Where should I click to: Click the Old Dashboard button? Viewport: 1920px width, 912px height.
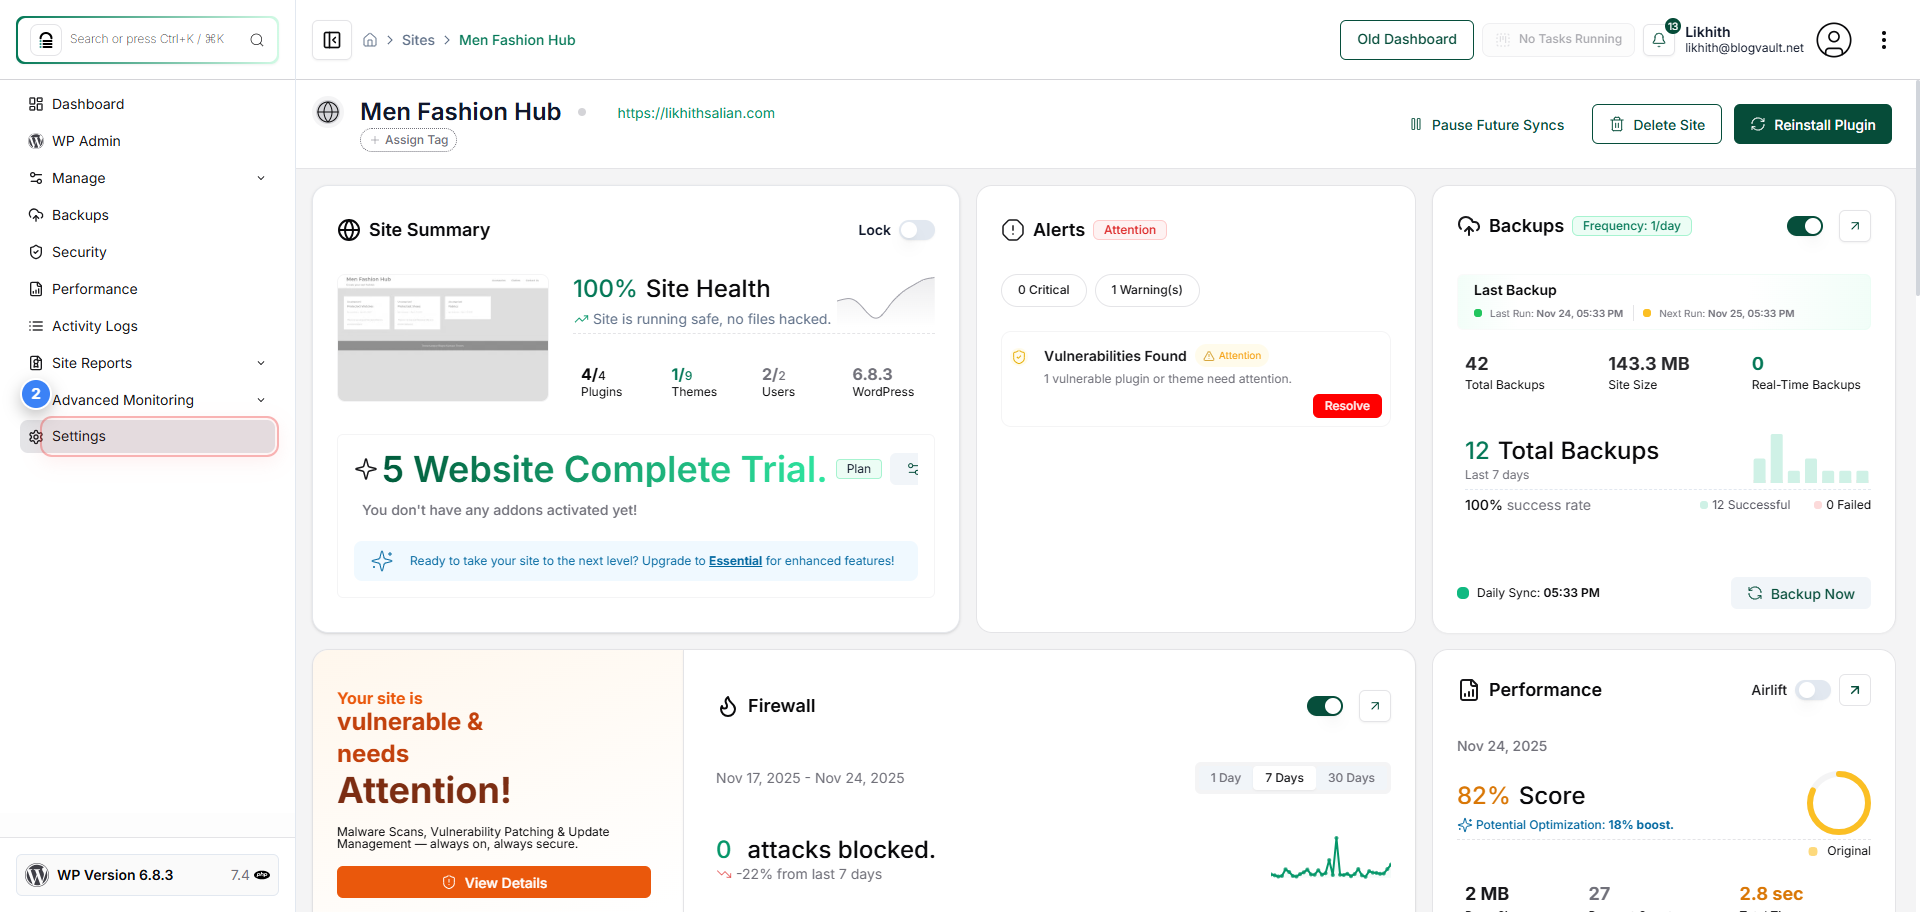(x=1407, y=40)
